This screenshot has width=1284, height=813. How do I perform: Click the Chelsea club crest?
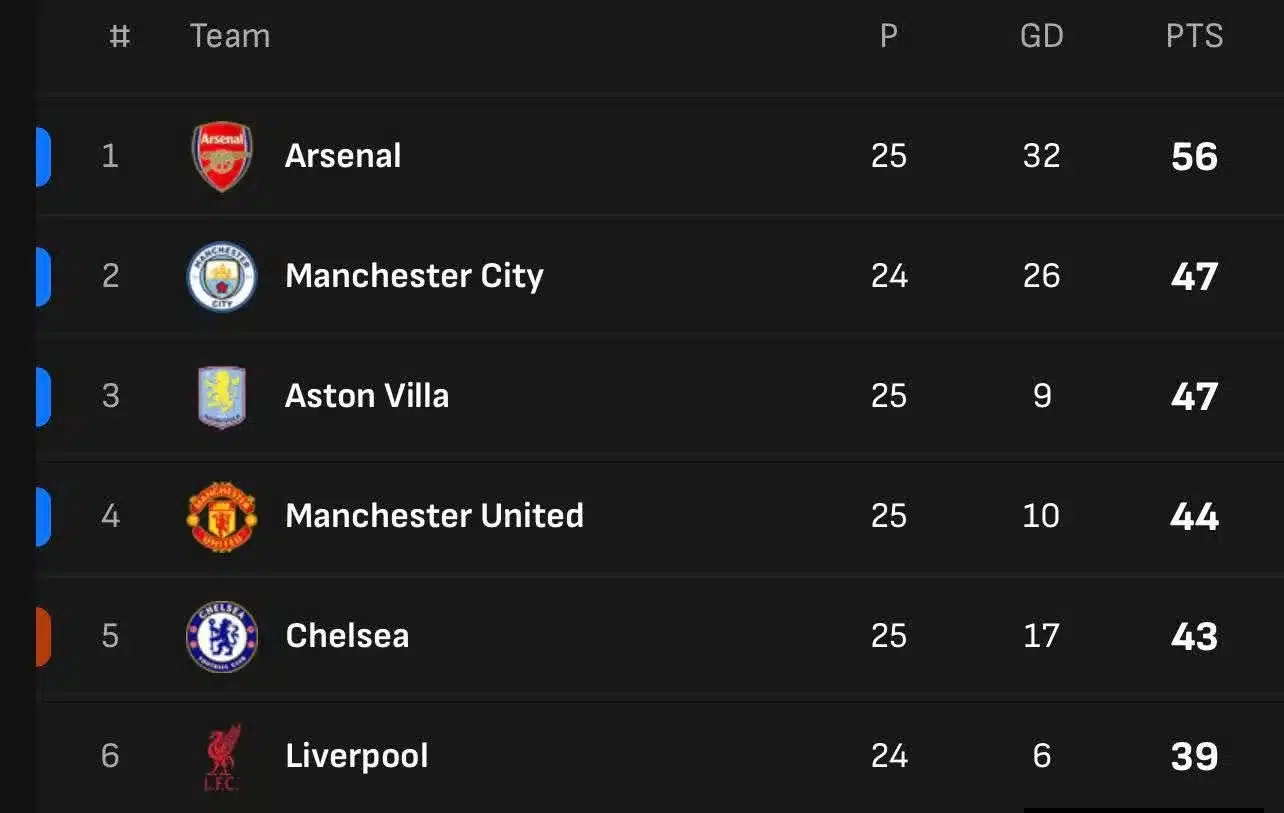point(222,636)
